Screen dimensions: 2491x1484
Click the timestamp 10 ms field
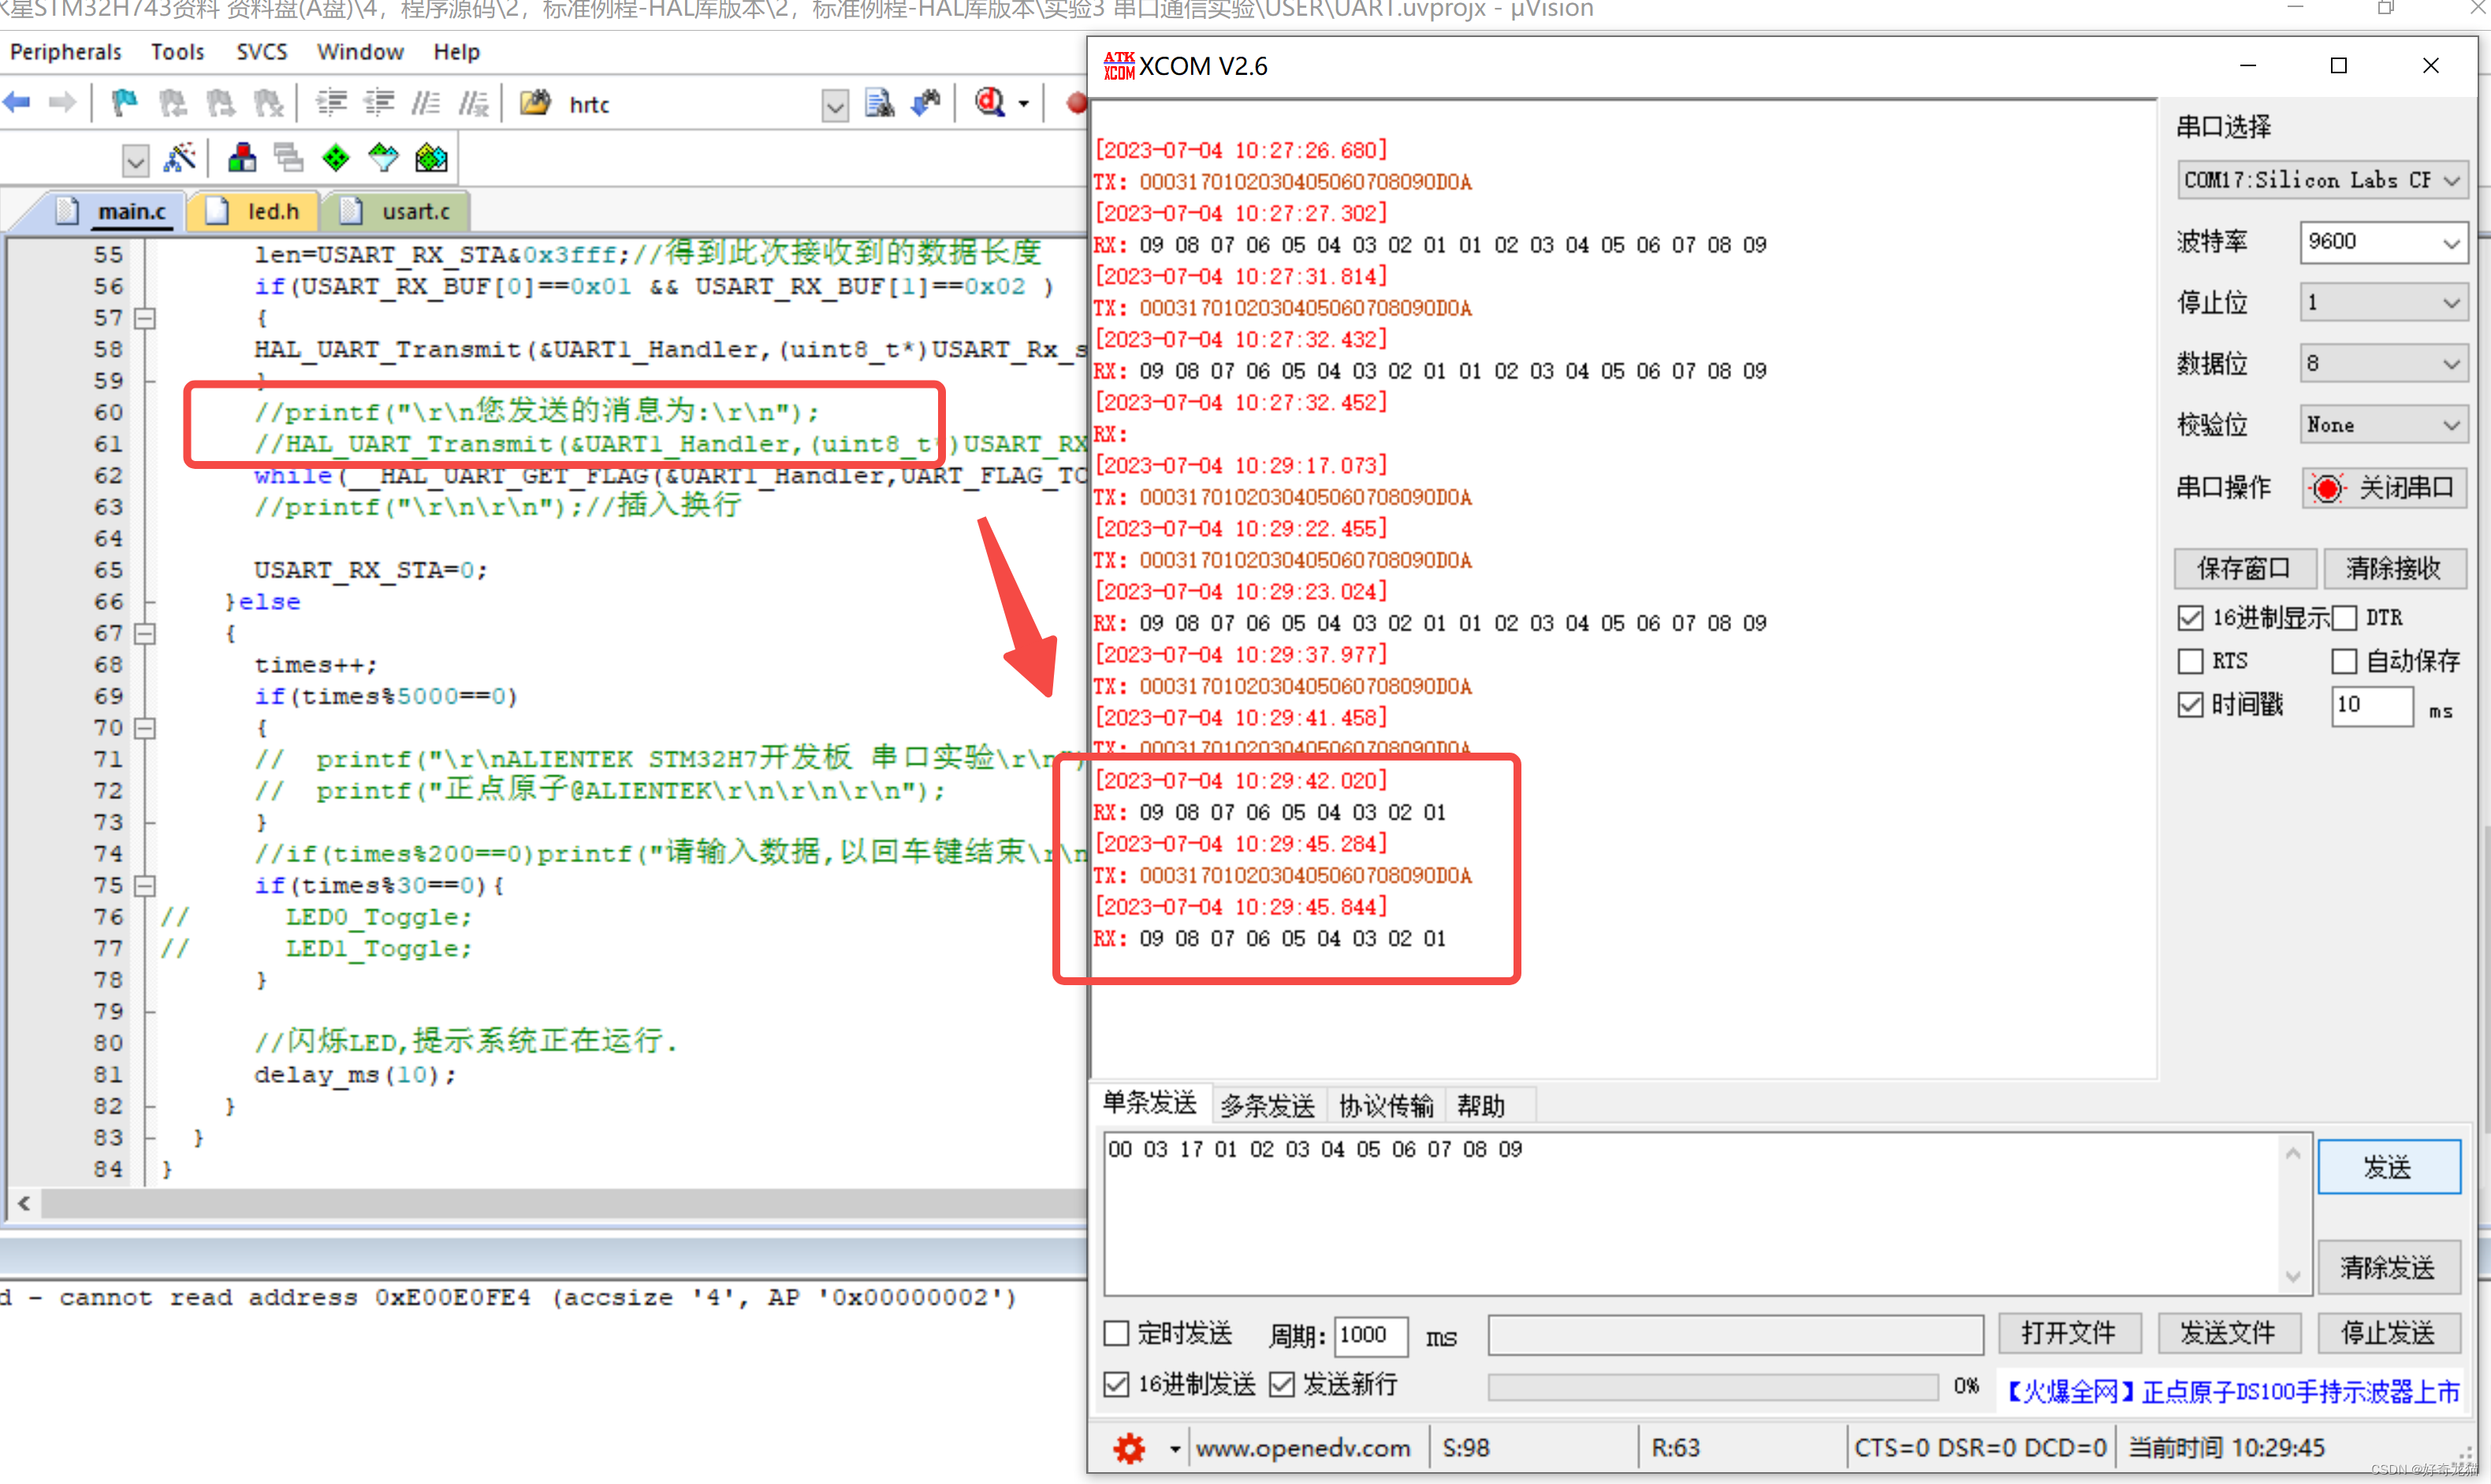tap(2371, 706)
